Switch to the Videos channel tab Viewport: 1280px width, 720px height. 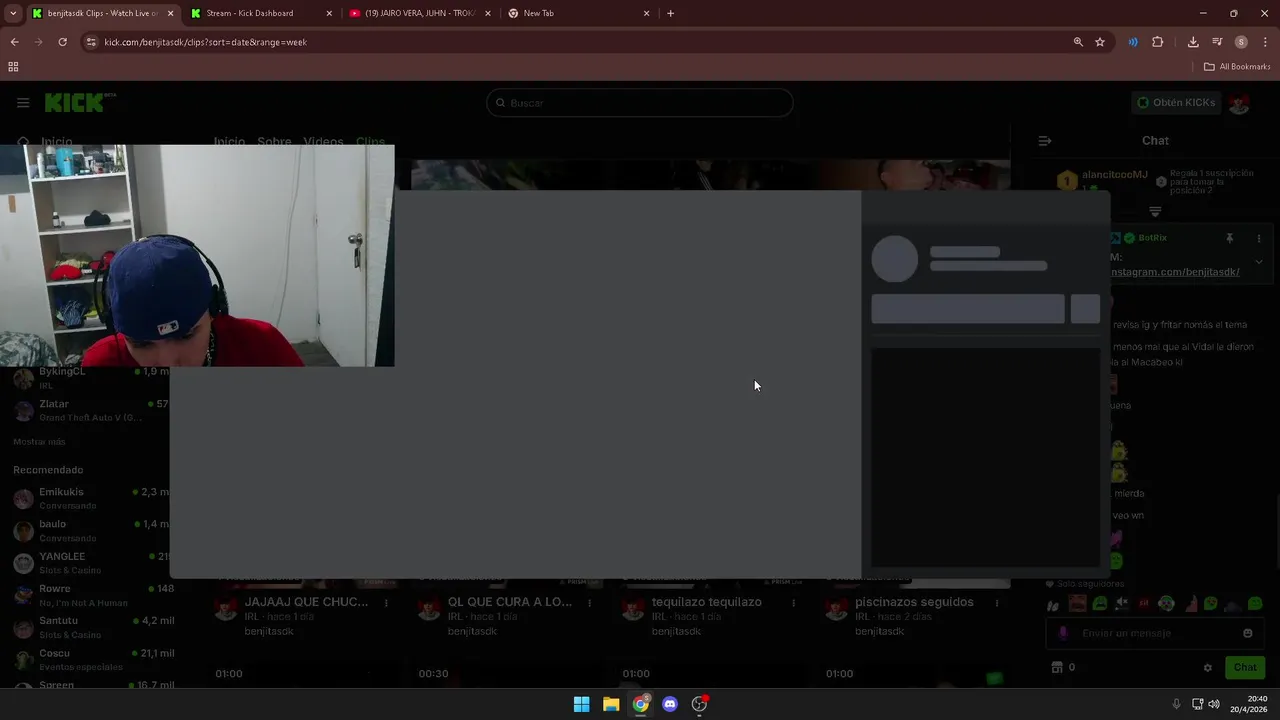coord(323,142)
